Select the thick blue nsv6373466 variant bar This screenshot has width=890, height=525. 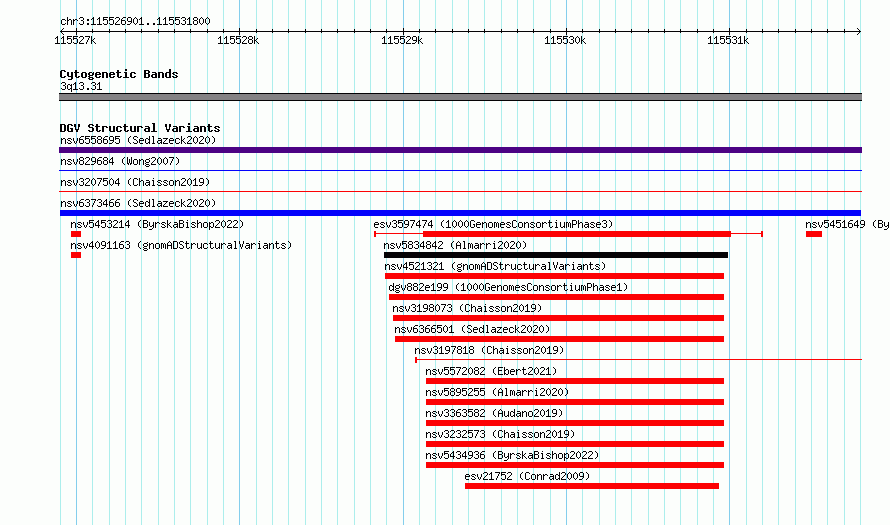[x=460, y=213]
